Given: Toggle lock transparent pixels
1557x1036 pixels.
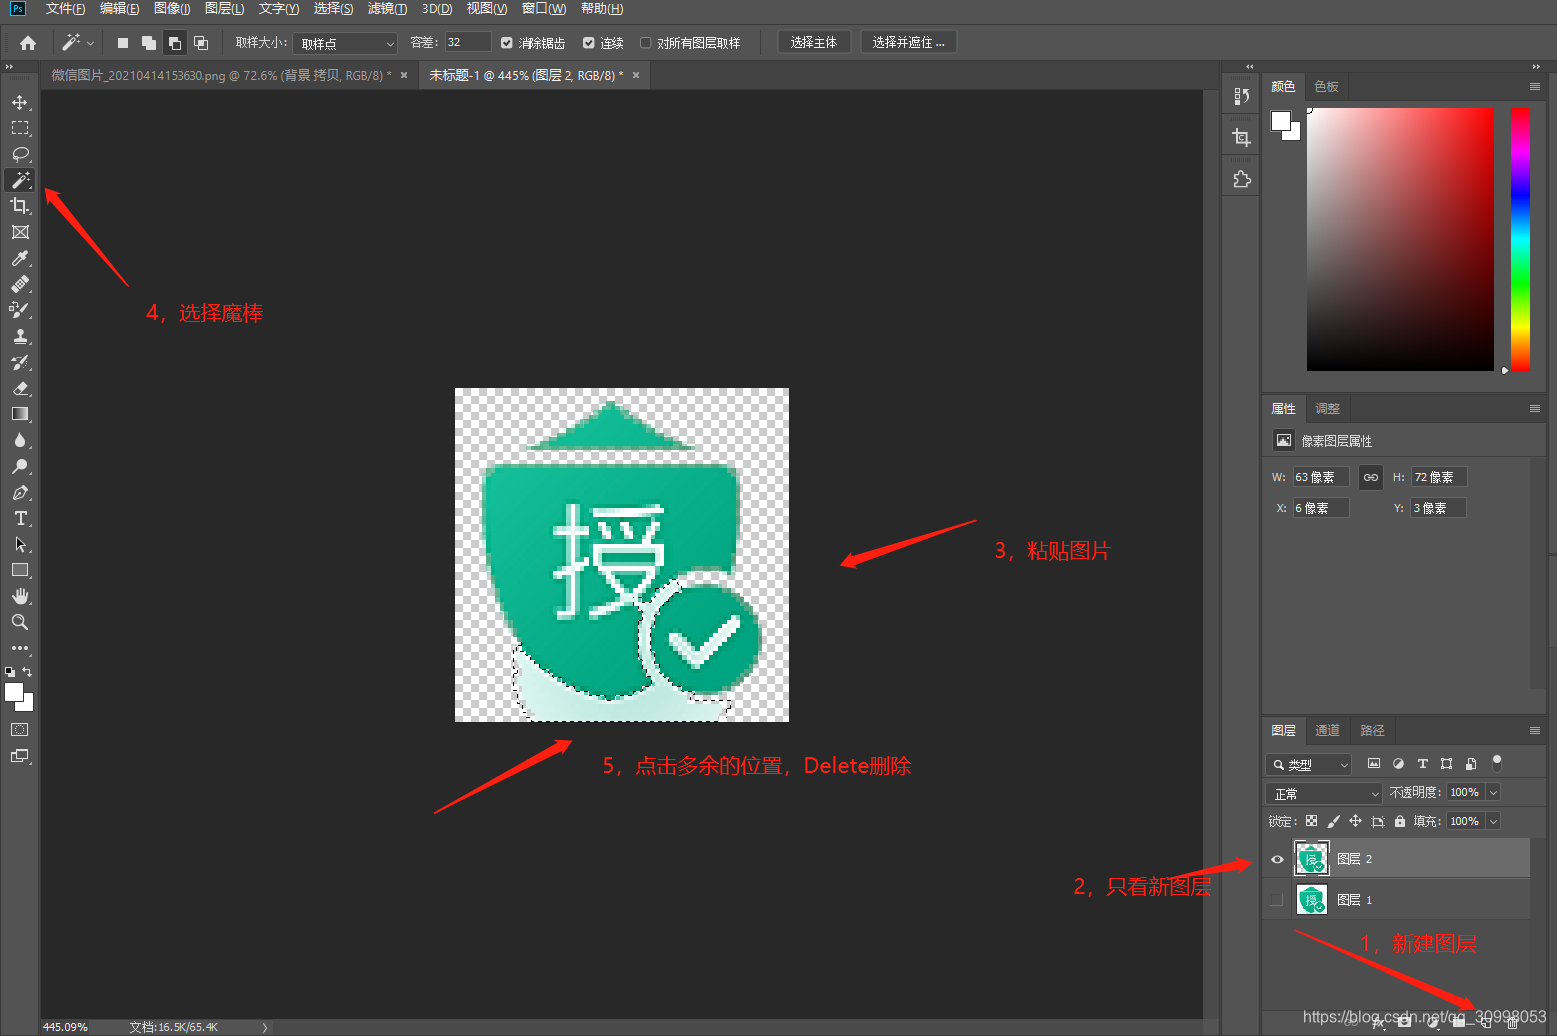Looking at the screenshot, I should [1311, 821].
